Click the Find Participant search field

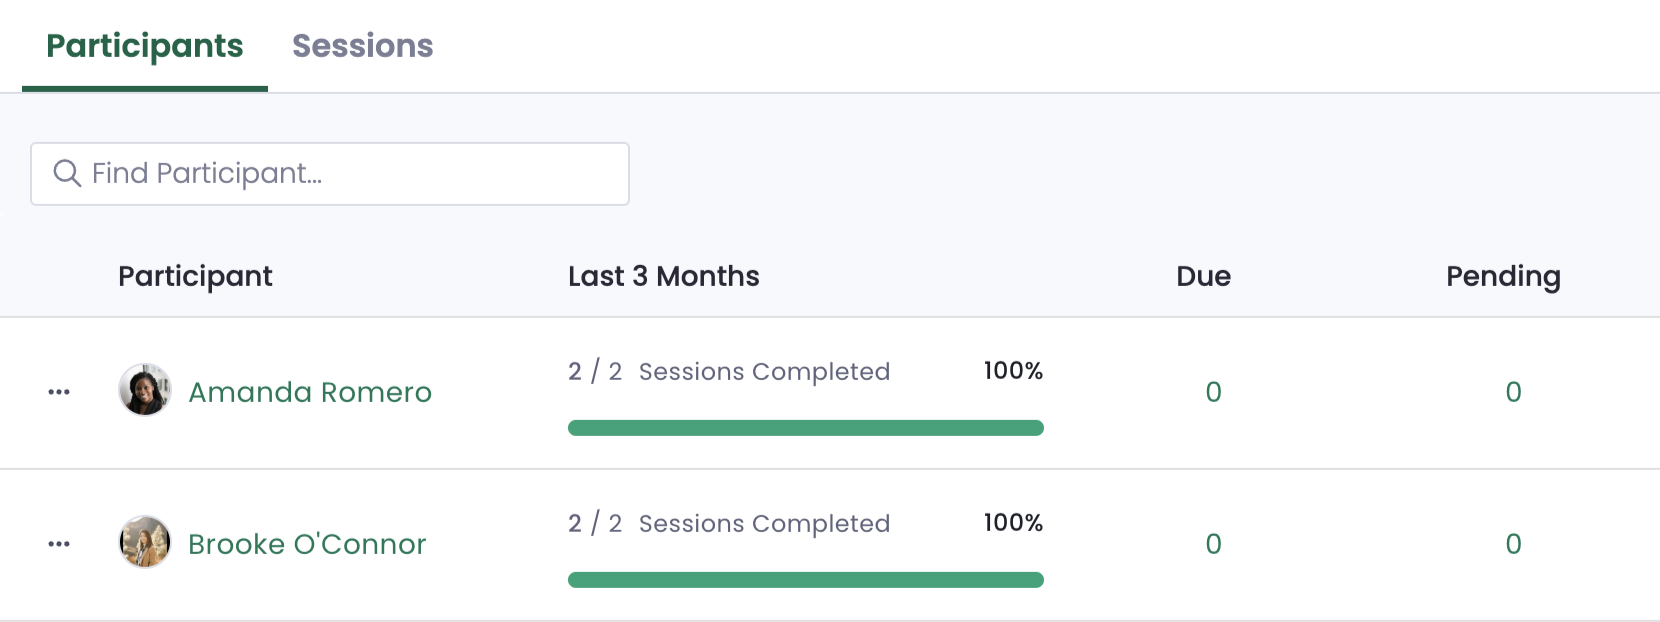click(x=330, y=174)
